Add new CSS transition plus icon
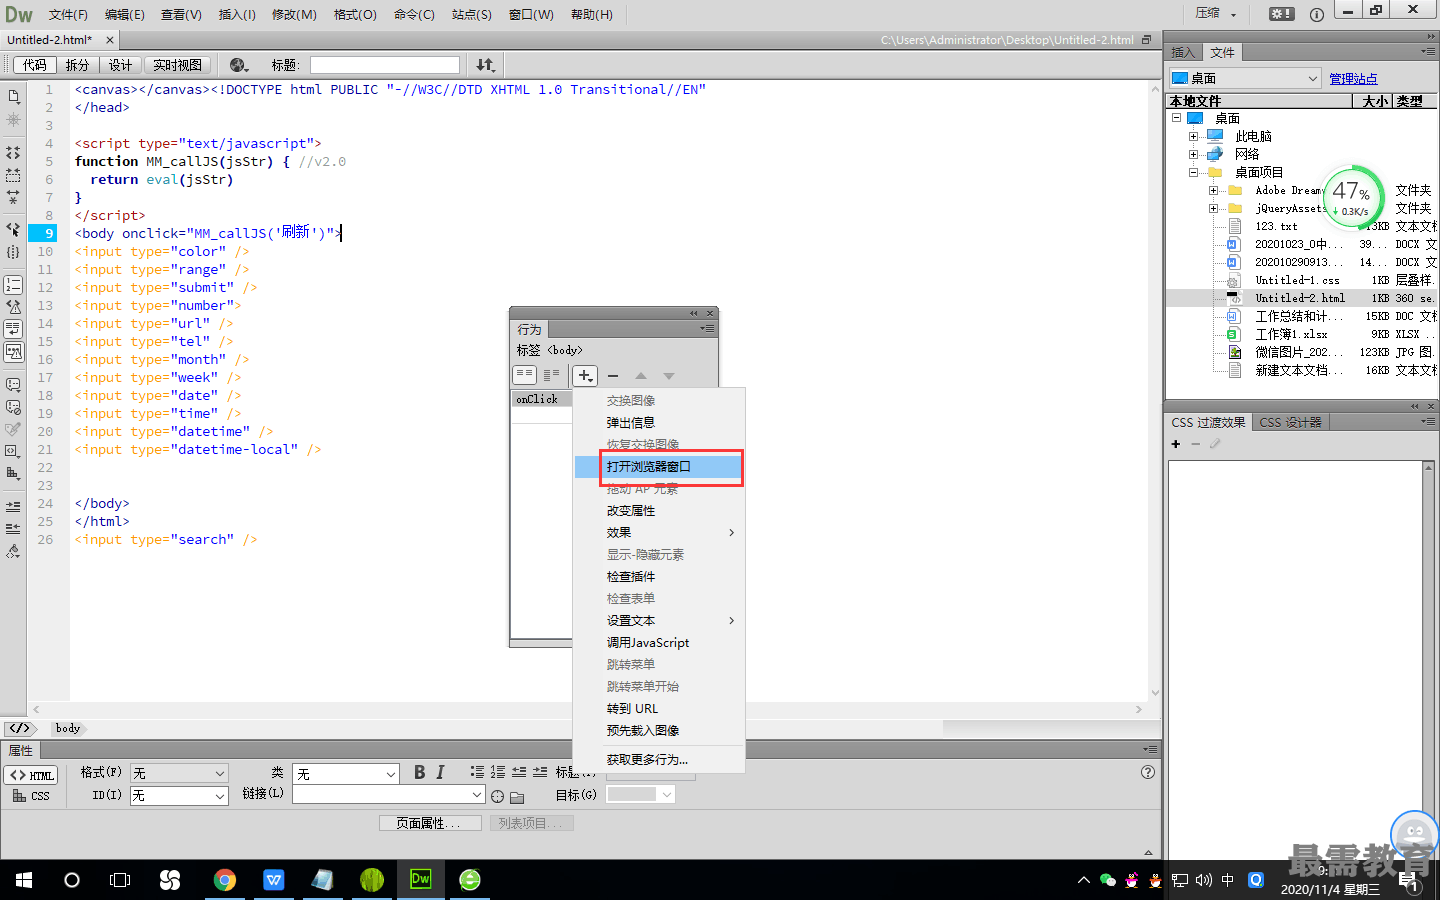The width and height of the screenshot is (1440, 900). [x=1176, y=444]
